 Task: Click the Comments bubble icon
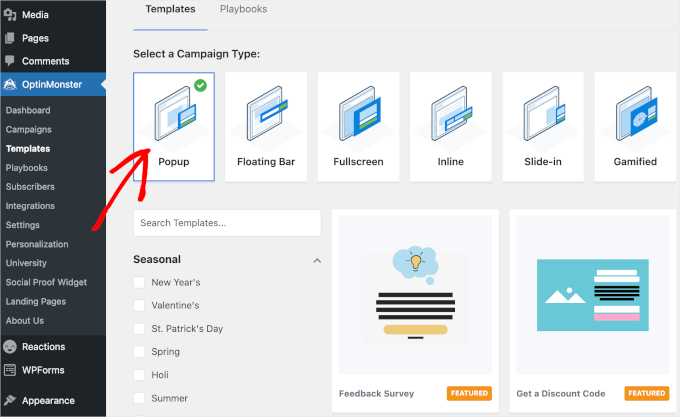click(10, 61)
